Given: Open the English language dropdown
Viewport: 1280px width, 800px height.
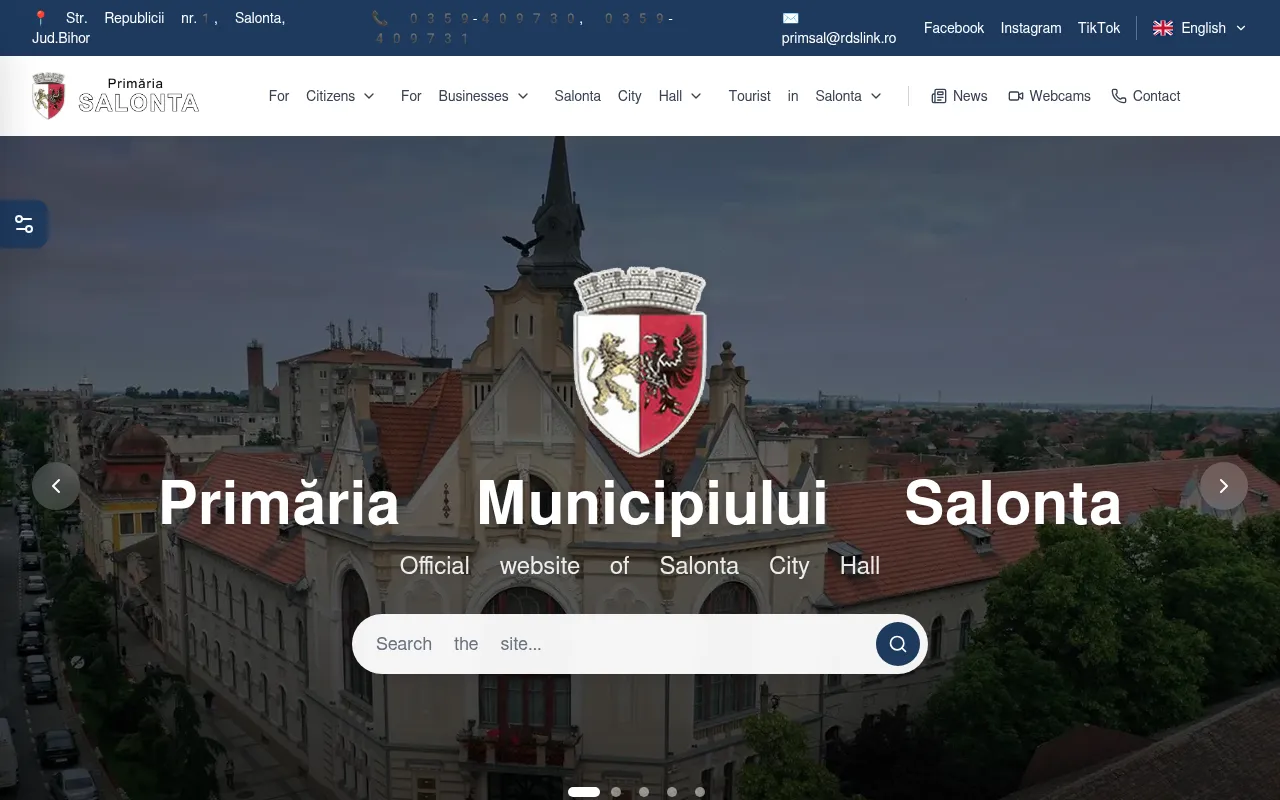Looking at the screenshot, I should coord(1200,28).
